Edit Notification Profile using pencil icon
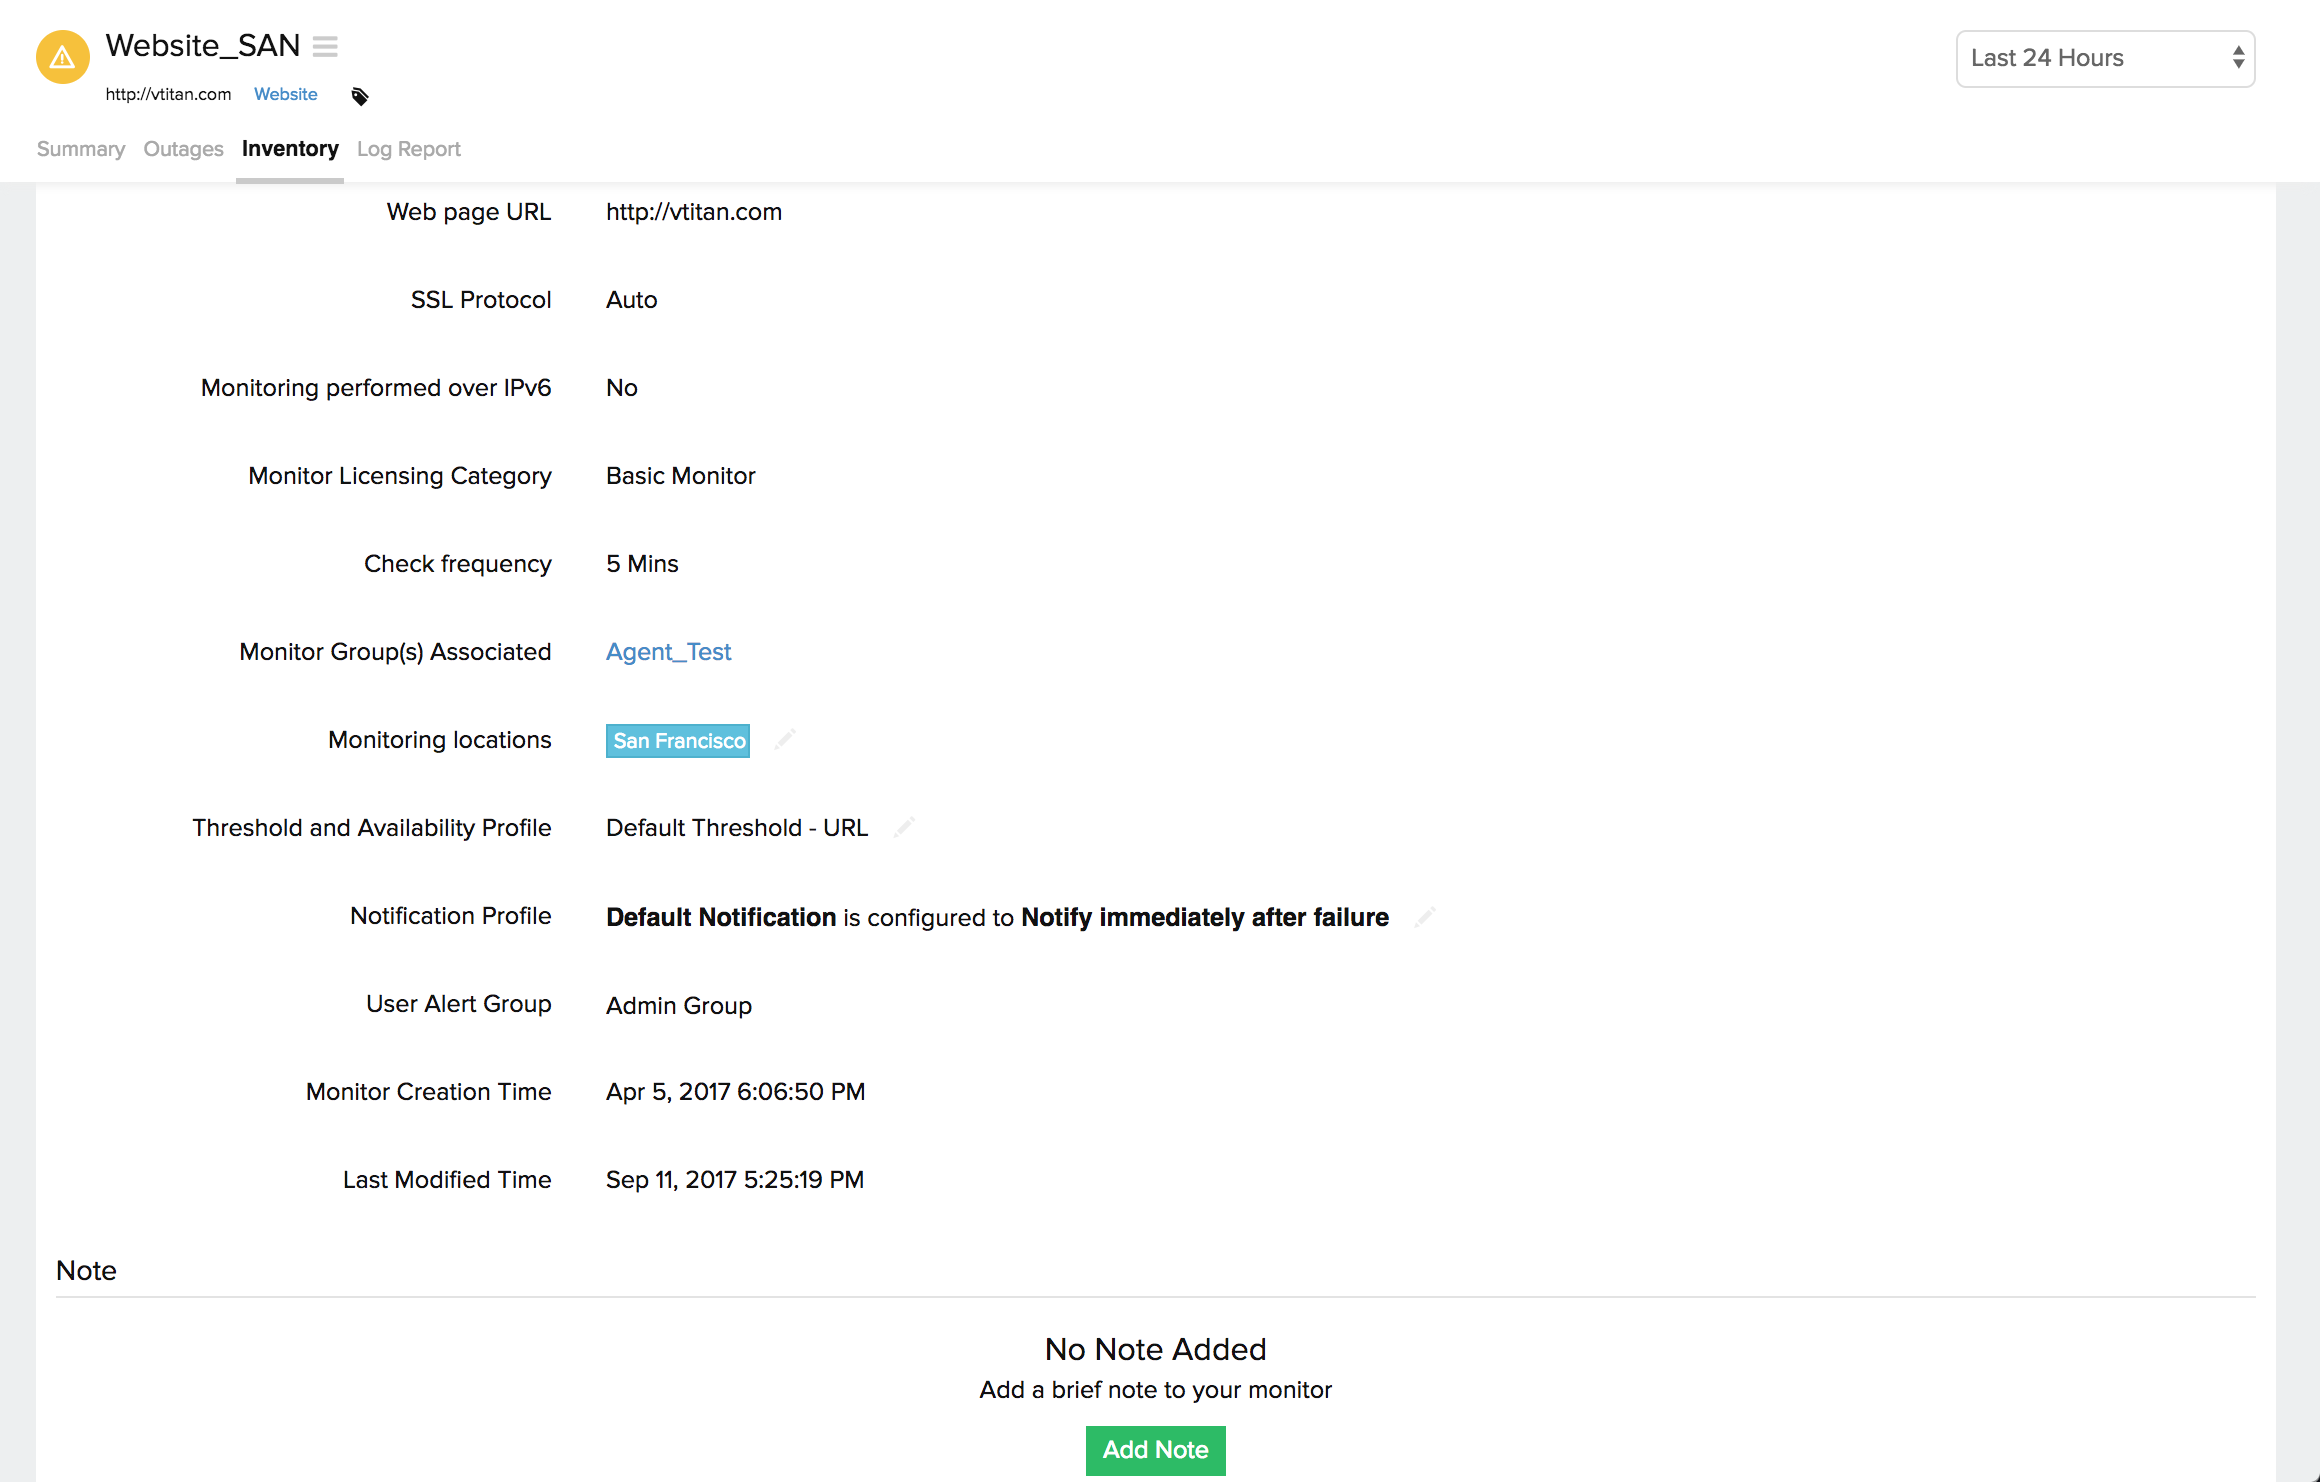This screenshot has height=1482, width=2320. pyautogui.click(x=1425, y=916)
